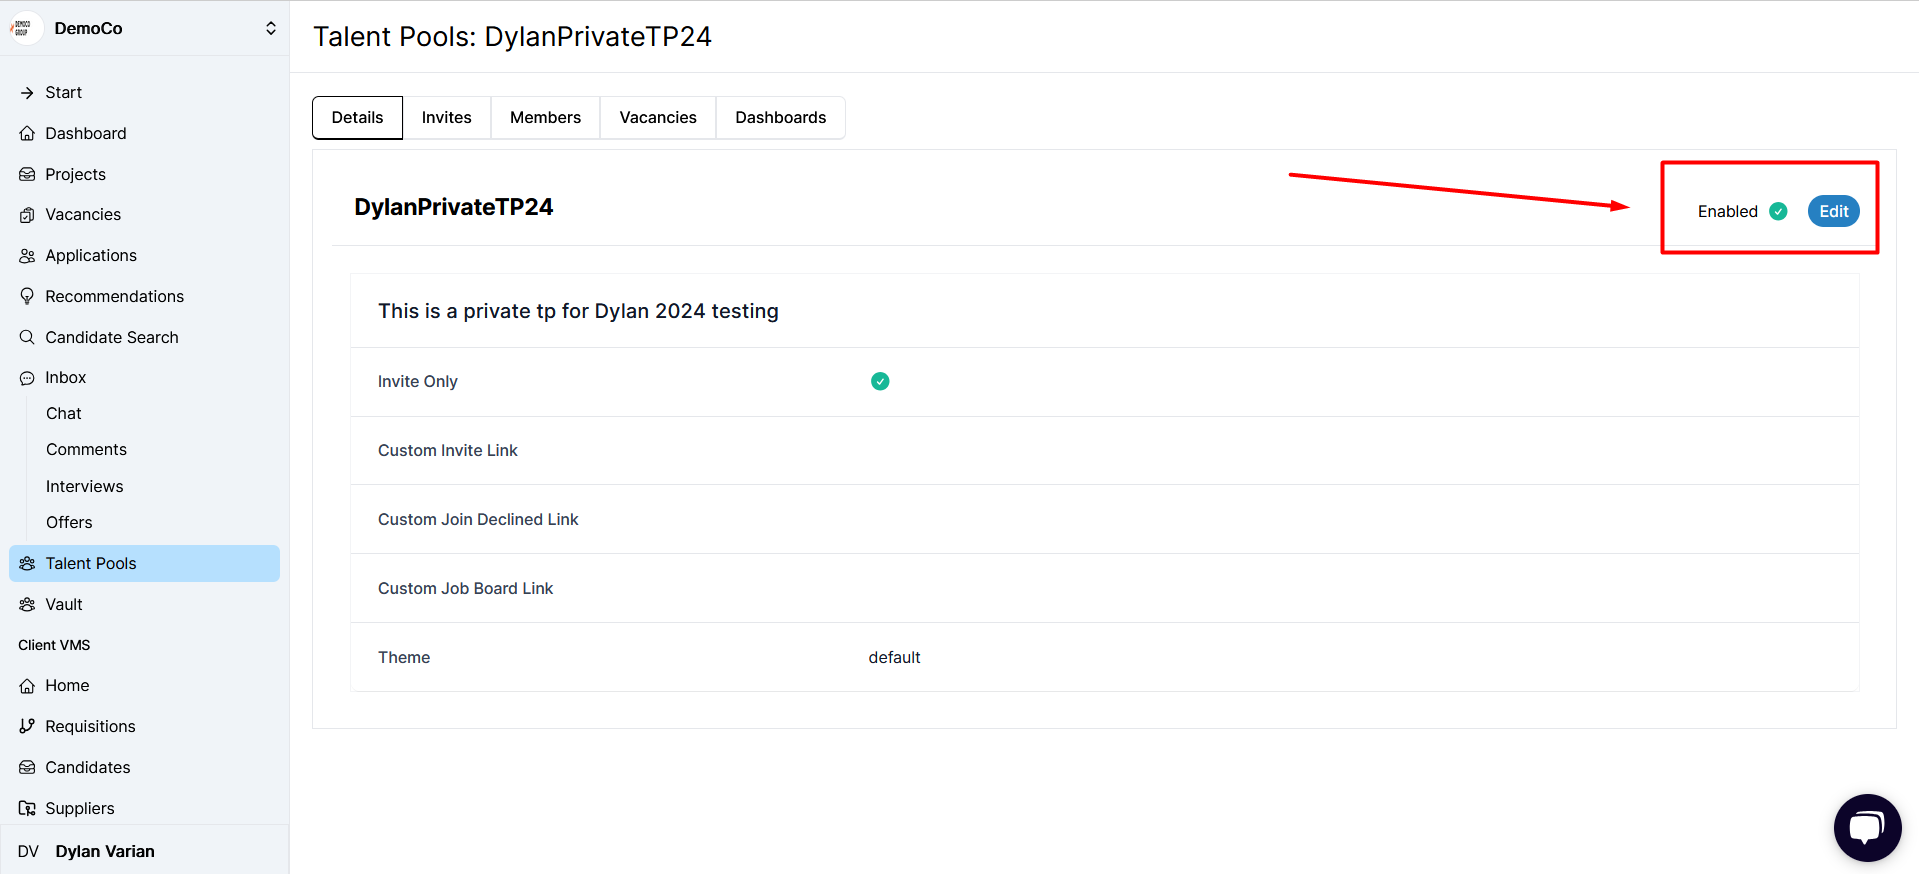Screen dimensions: 1919x874
Task: Switch to the Invites tab
Action: tap(446, 118)
